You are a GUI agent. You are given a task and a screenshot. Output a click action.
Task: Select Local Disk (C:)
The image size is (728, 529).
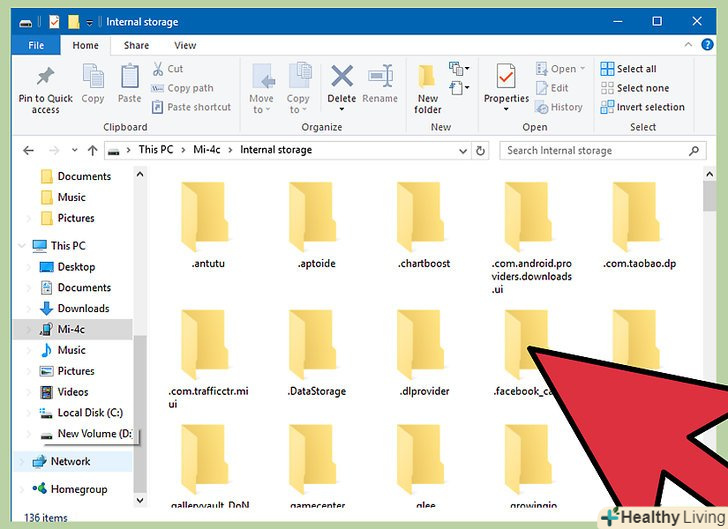(81, 413)
